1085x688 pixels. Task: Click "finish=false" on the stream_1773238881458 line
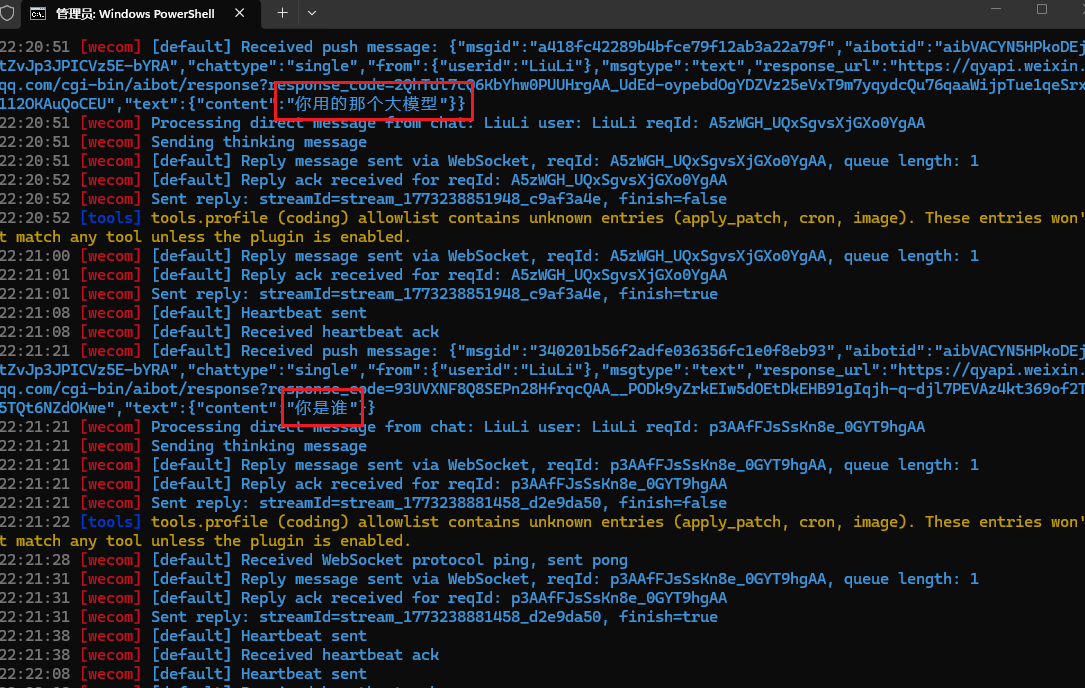(673, 503)
